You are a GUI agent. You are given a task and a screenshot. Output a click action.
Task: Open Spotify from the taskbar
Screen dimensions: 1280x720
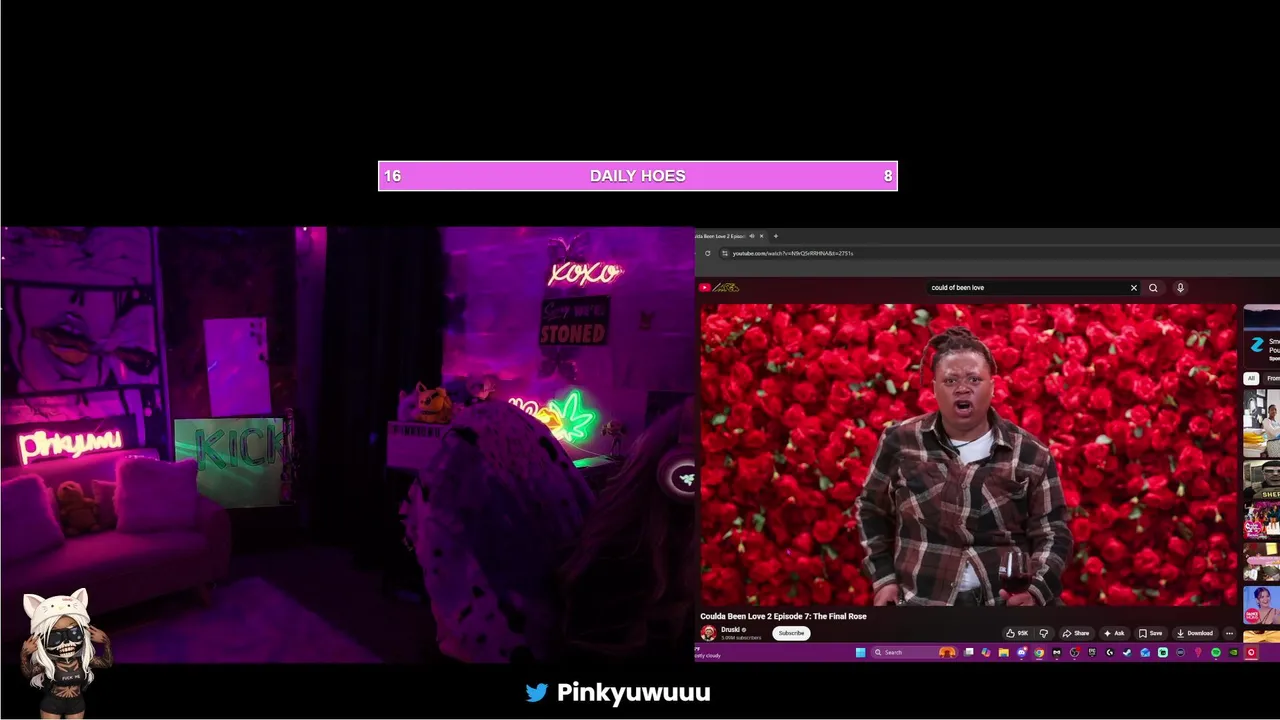coord(1215,652)
